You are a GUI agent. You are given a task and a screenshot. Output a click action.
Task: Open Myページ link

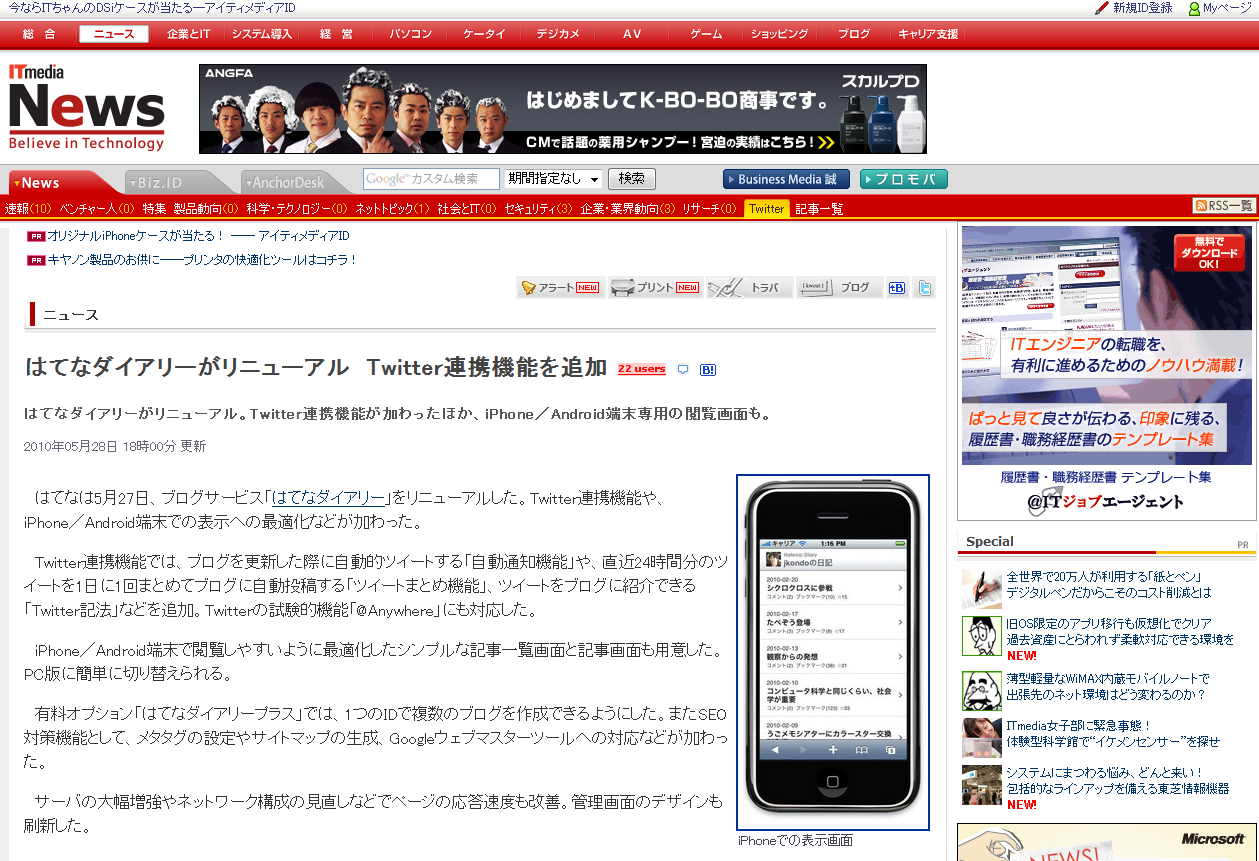1220,8
